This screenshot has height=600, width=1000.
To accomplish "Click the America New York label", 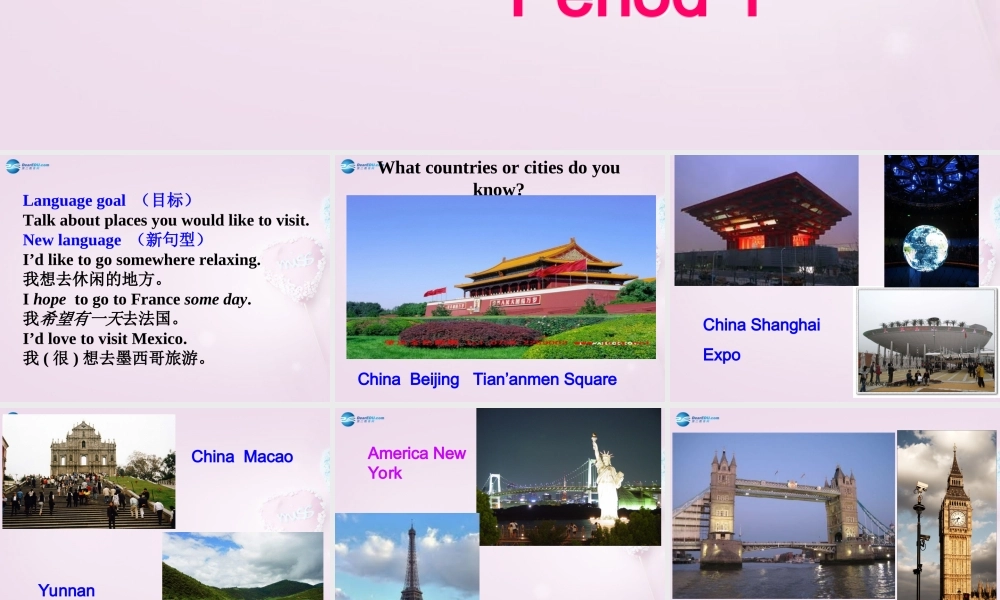I will point(417,463).
